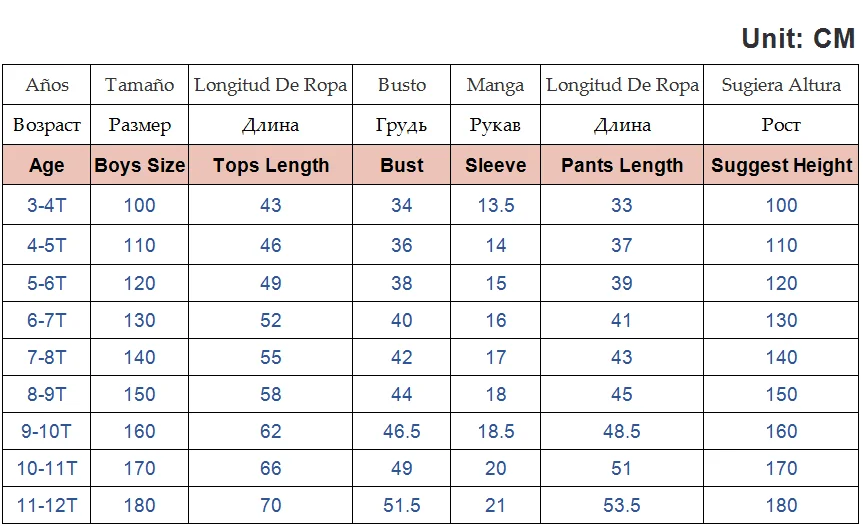The image size is (863, 526).
Task: Click the '3-4T' age row cell
Action: click(x=47, y=206)
